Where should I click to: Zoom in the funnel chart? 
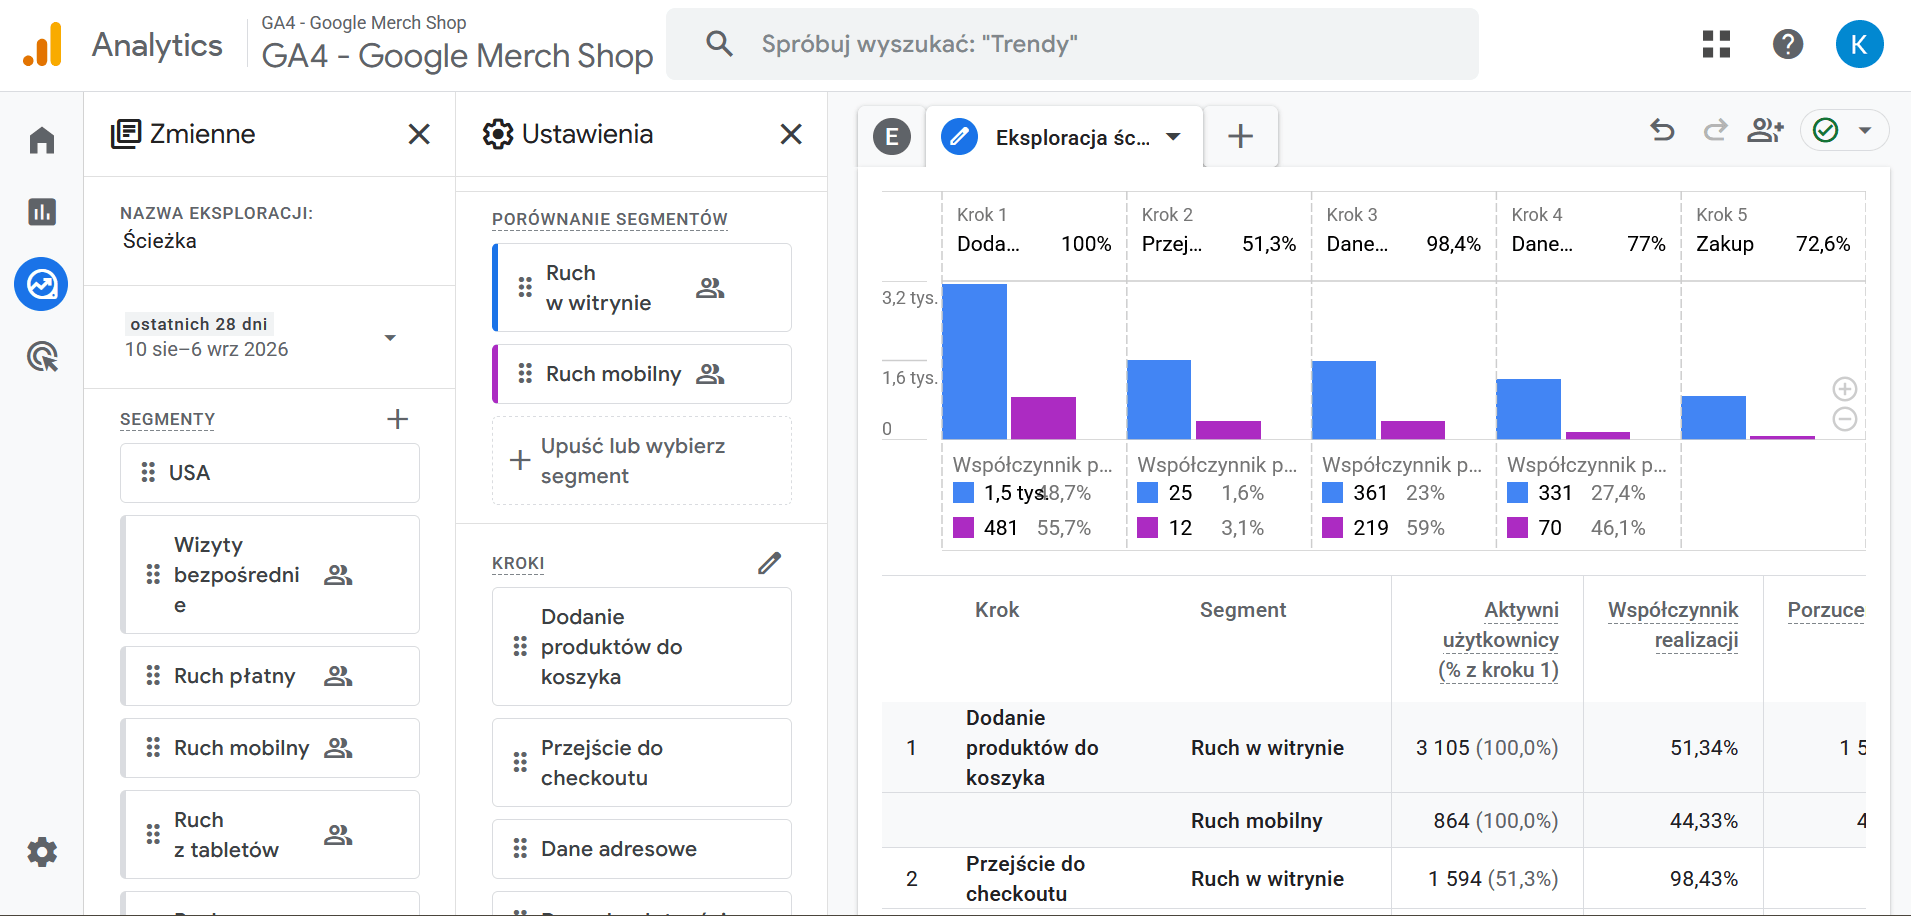click(1845, 389)
